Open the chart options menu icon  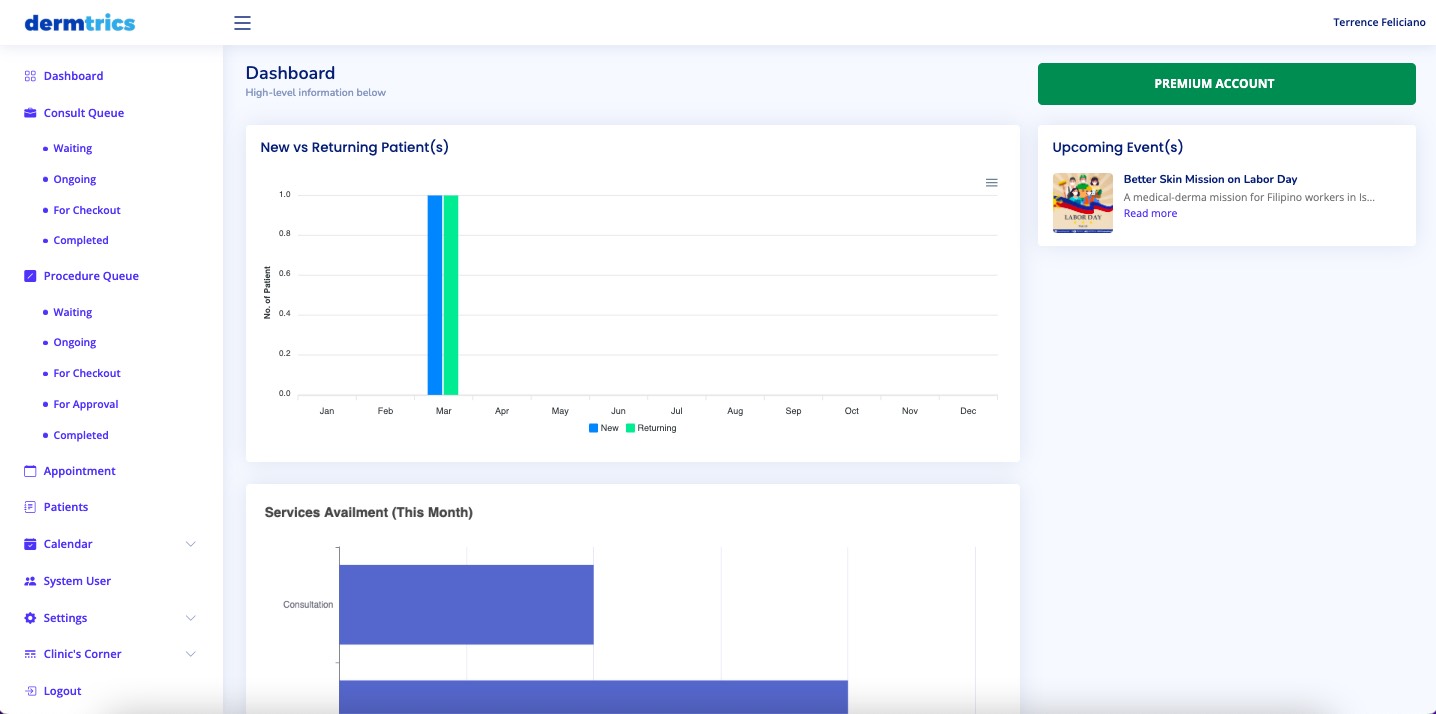tap(991, 183)
